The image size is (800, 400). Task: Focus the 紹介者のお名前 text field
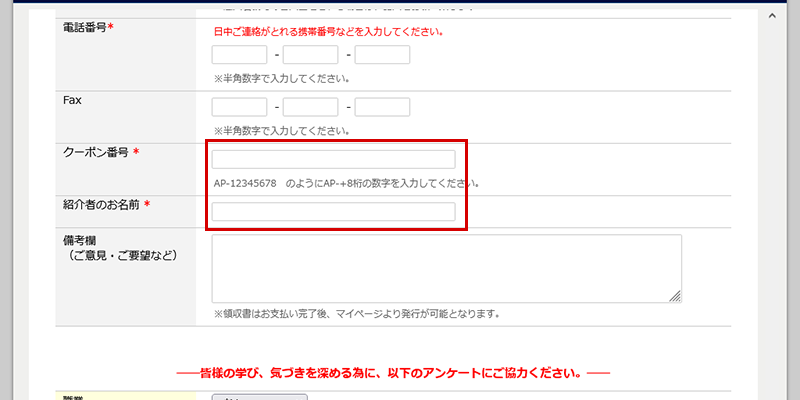[333, 211]
